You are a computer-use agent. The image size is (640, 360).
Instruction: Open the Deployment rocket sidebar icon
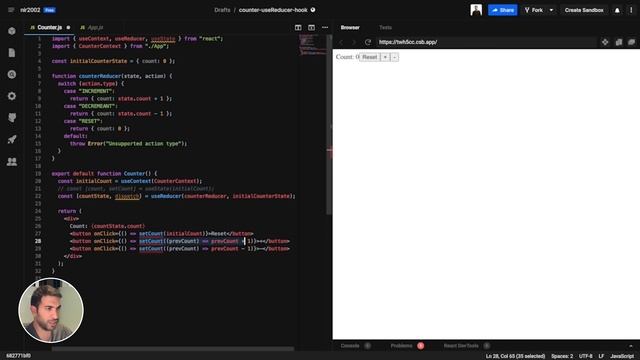[x=12, y=140]
